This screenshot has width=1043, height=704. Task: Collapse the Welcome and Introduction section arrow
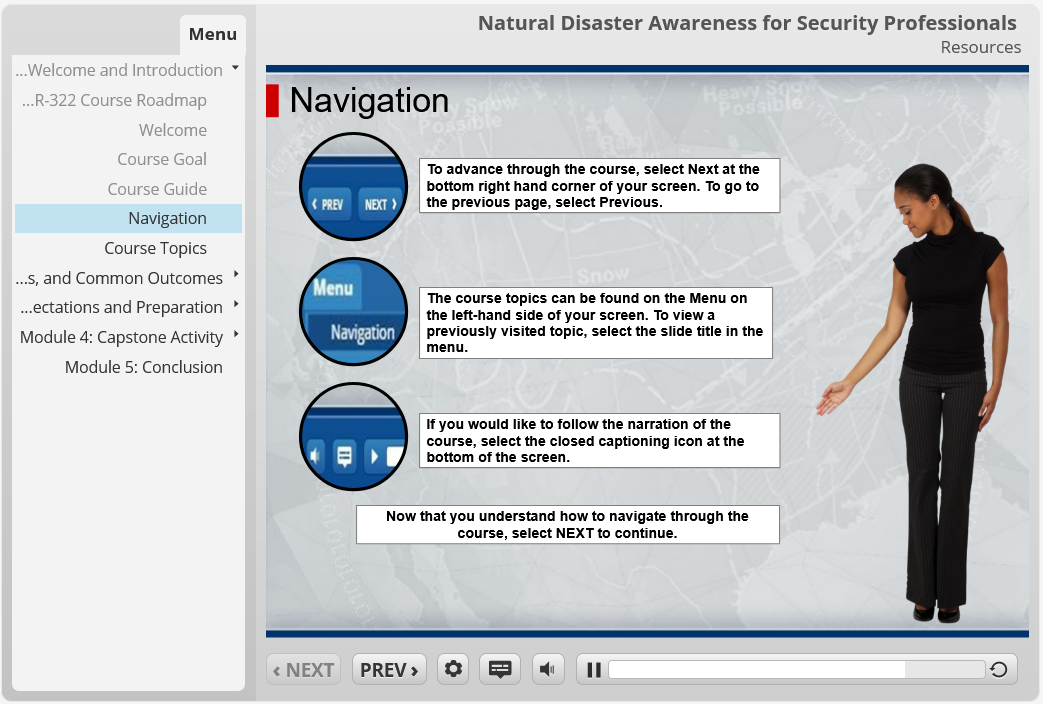click(235, 67)
